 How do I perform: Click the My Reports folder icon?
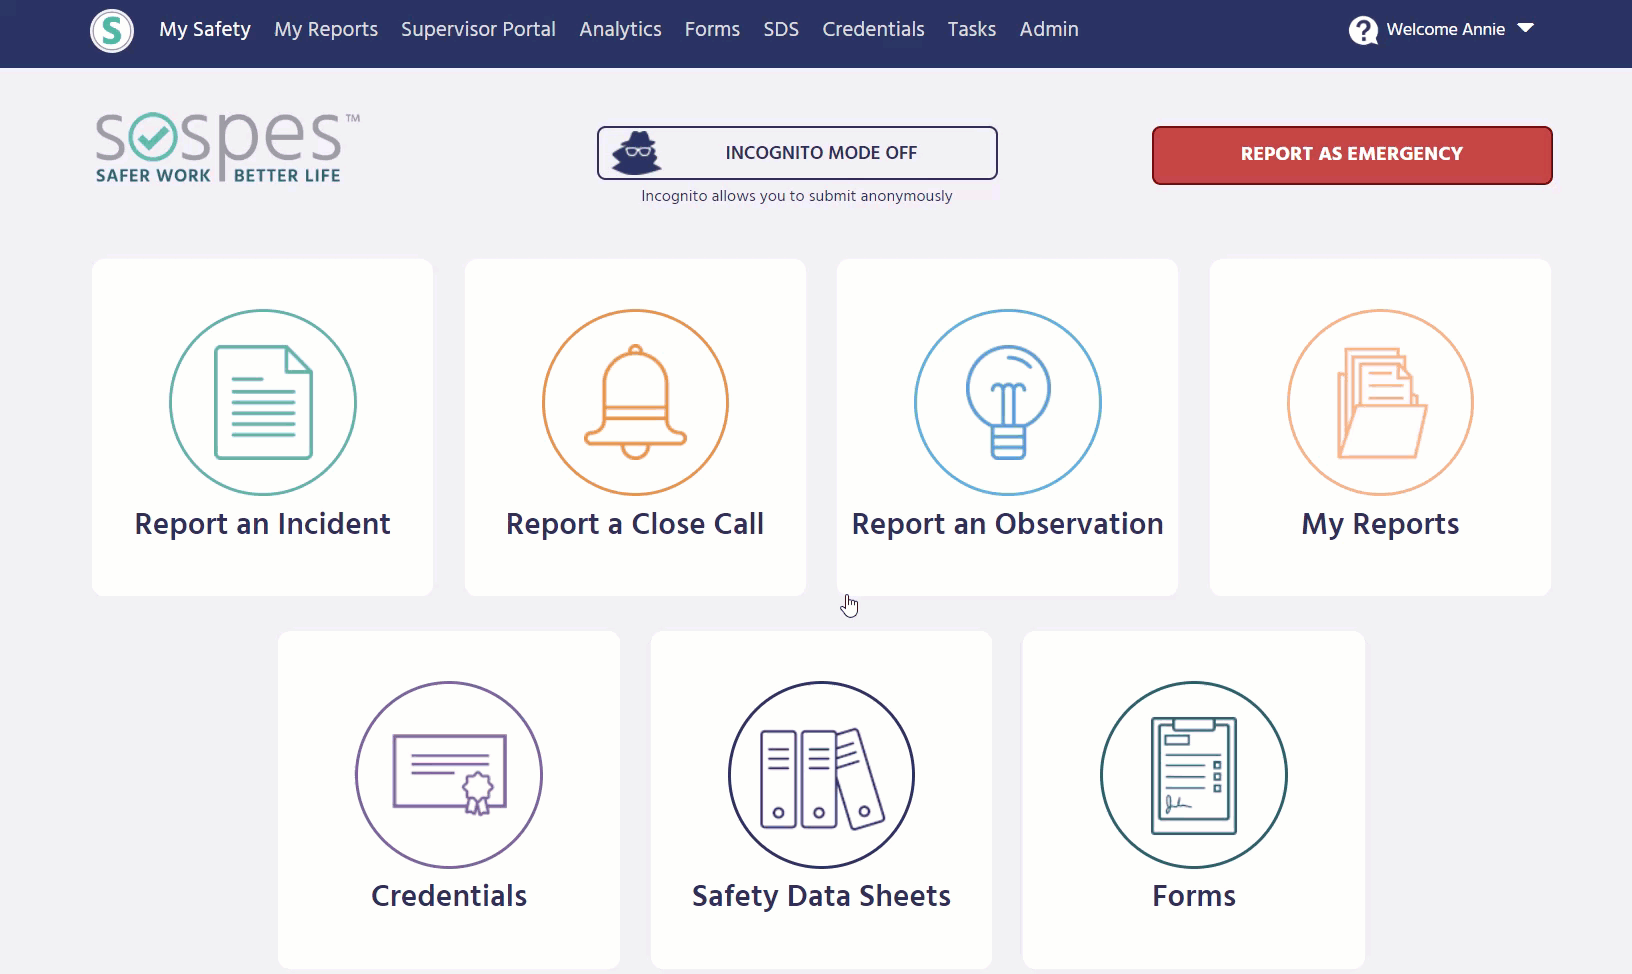tap(1380, 402)
